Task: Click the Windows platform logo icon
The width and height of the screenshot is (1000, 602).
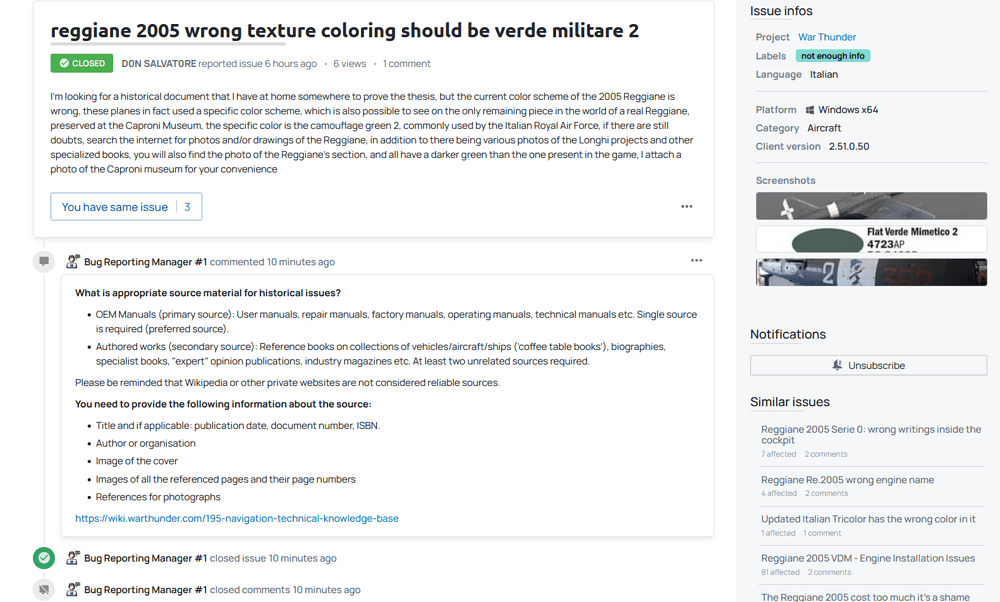Action: click(x=808, y=110)
